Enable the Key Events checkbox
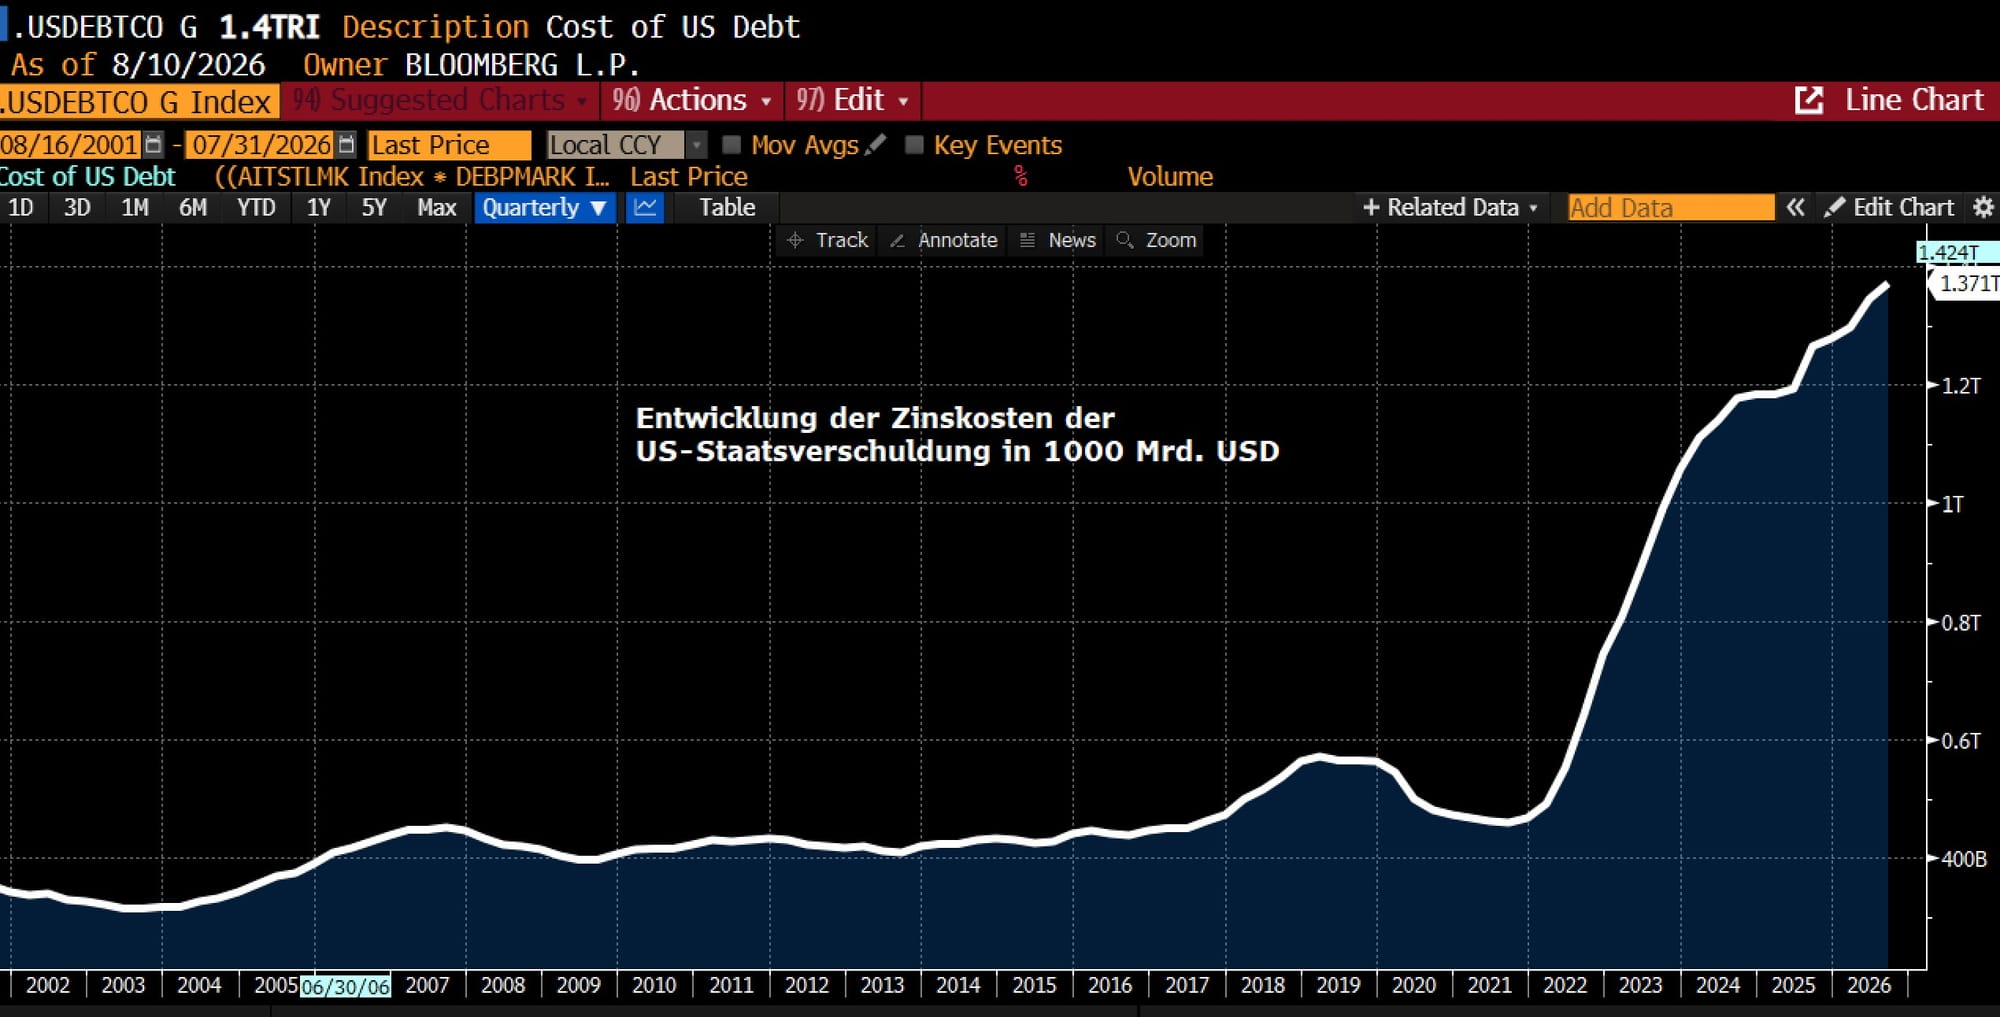 click(914, 145)
